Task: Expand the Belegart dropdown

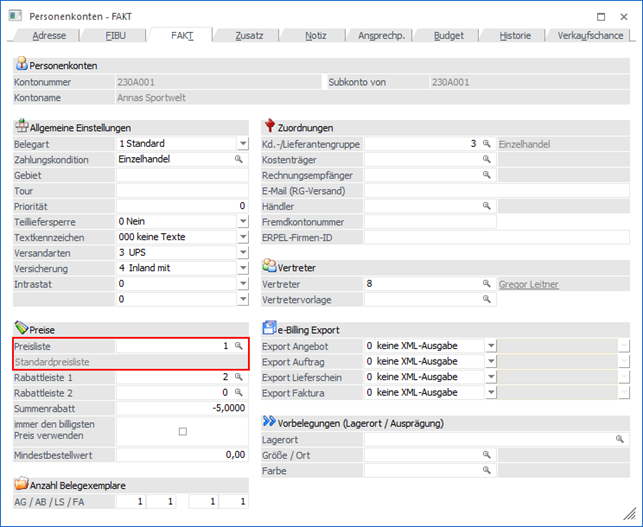Action: (x=242, y=144)
